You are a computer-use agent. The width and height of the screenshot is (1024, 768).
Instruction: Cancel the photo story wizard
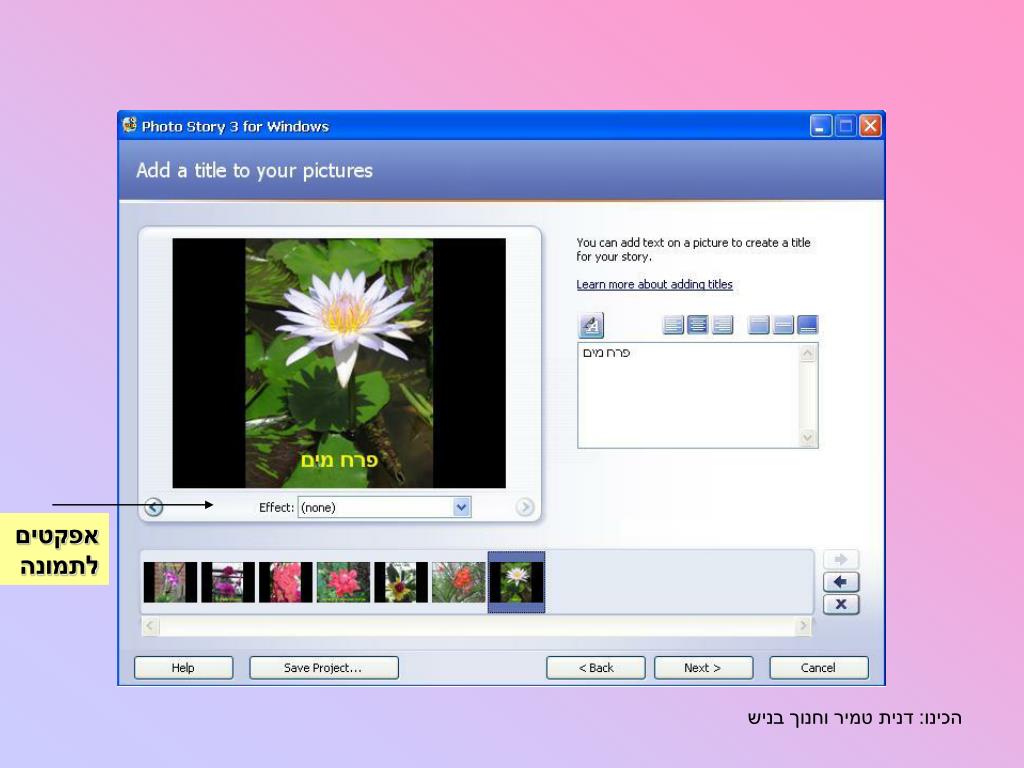[819, 667]
